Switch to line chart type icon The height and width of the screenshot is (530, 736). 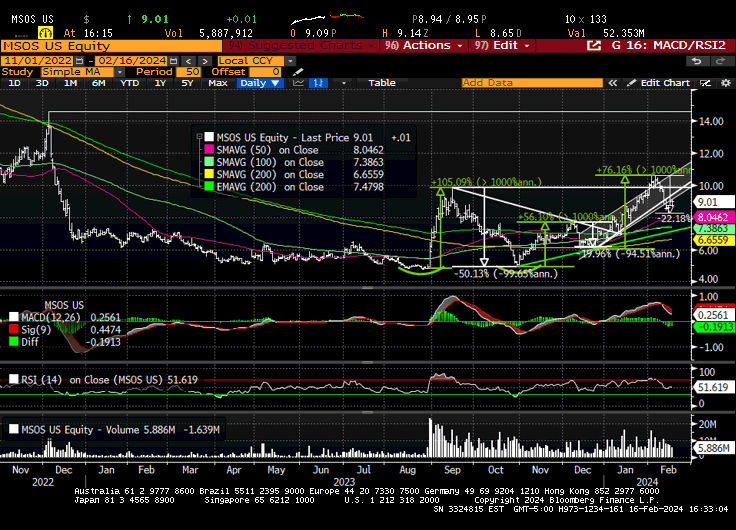pyautogui.click(x=299, y=83)
